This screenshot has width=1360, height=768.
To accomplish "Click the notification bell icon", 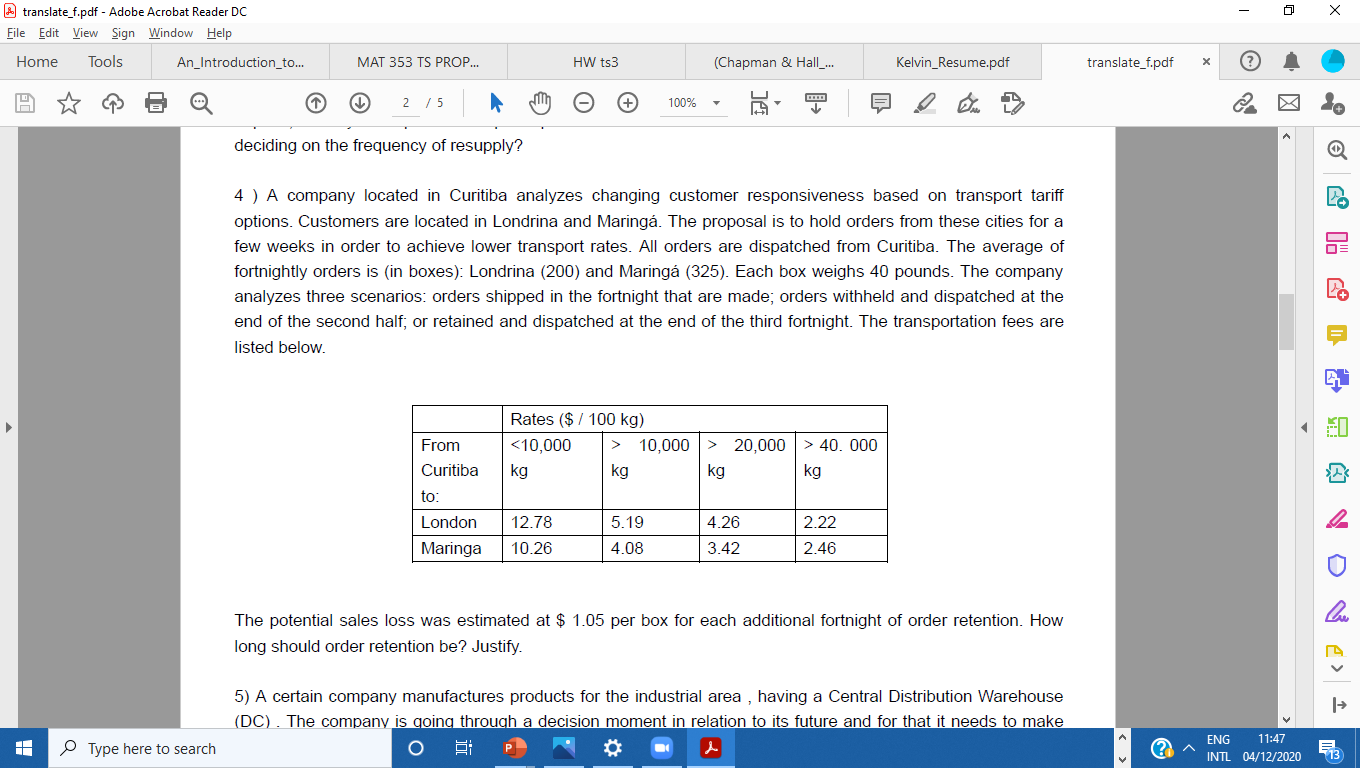I will [x=1292, y=61].
